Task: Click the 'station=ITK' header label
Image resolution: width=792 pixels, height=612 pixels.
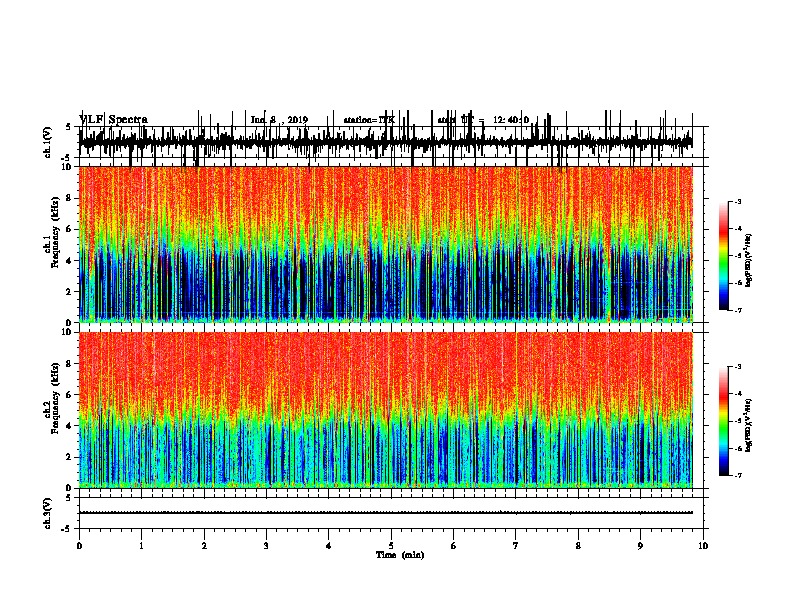Action: coord(369,120)
